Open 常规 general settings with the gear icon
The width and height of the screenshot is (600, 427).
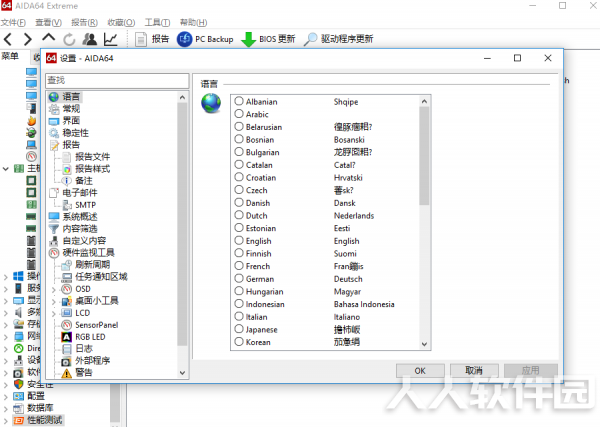point(65,109)
